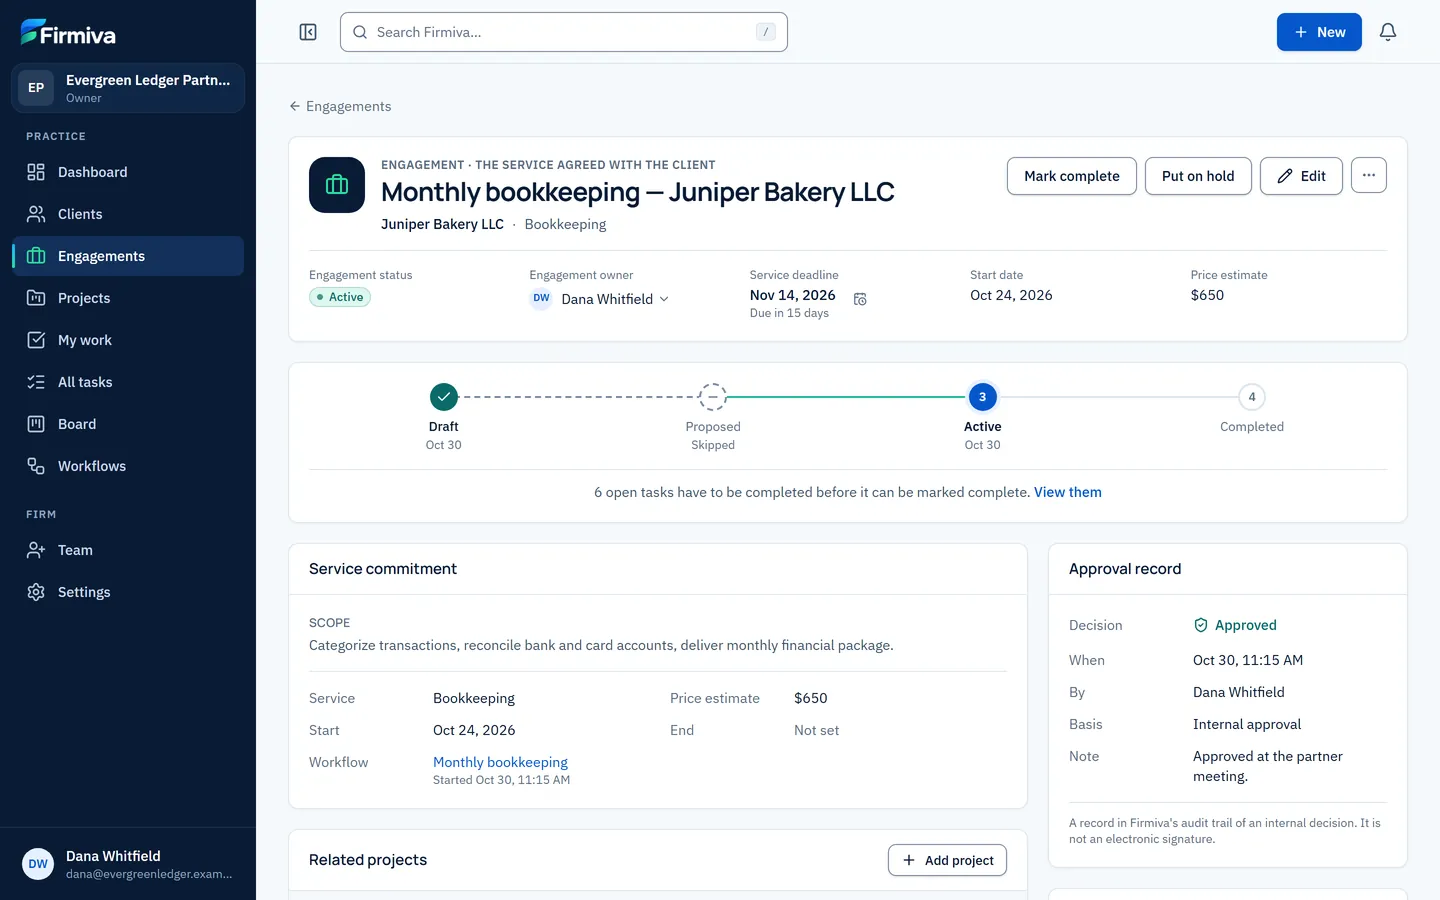Click the Approved decision value
This screenshot has width=1440, height=900.
(x=1235, y=625)
